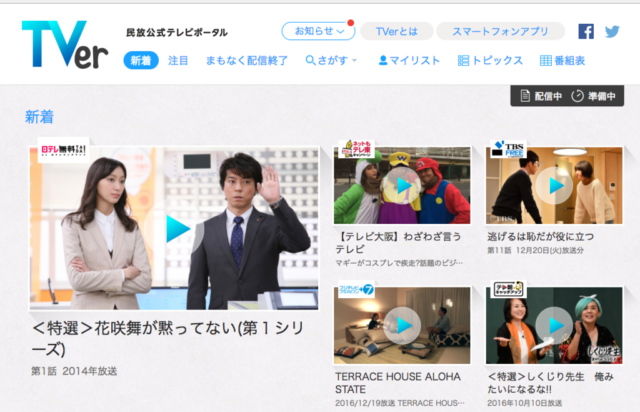Click the 民放公式テレビポータル tagline
The width and height of the screenshot is (640, 412).
point(177,32)
